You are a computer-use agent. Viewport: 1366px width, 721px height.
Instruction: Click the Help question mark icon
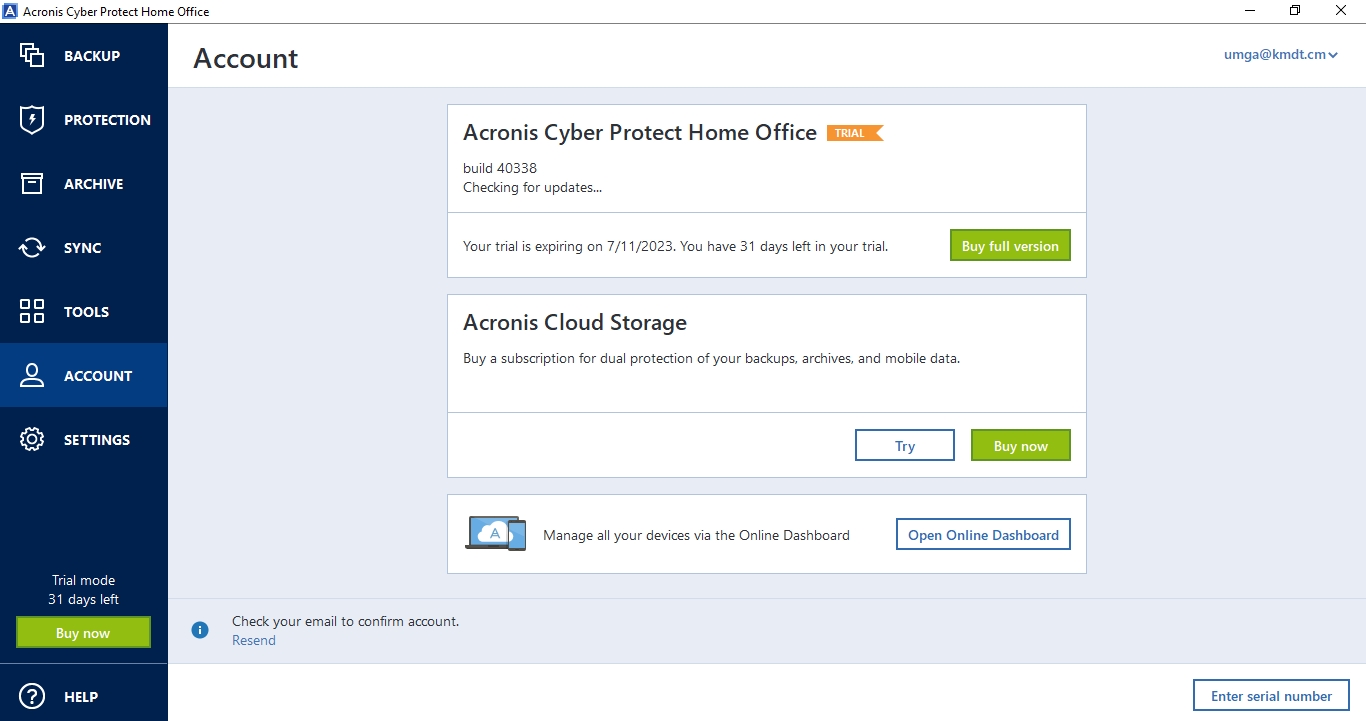pyautogui.click(x=32, y=697)
